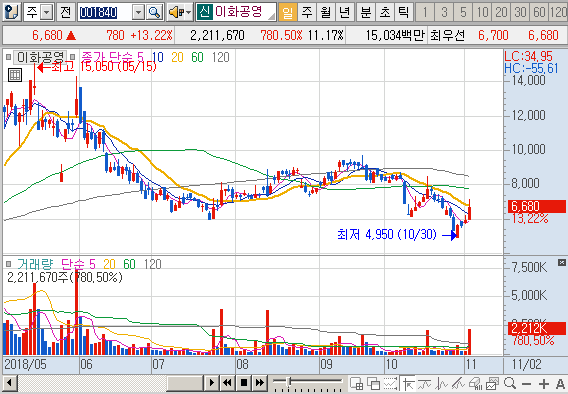Screen dimensions: 568x394
Task: Click the split-window grid icon in bottom toolbar
Action: (356, 383)
